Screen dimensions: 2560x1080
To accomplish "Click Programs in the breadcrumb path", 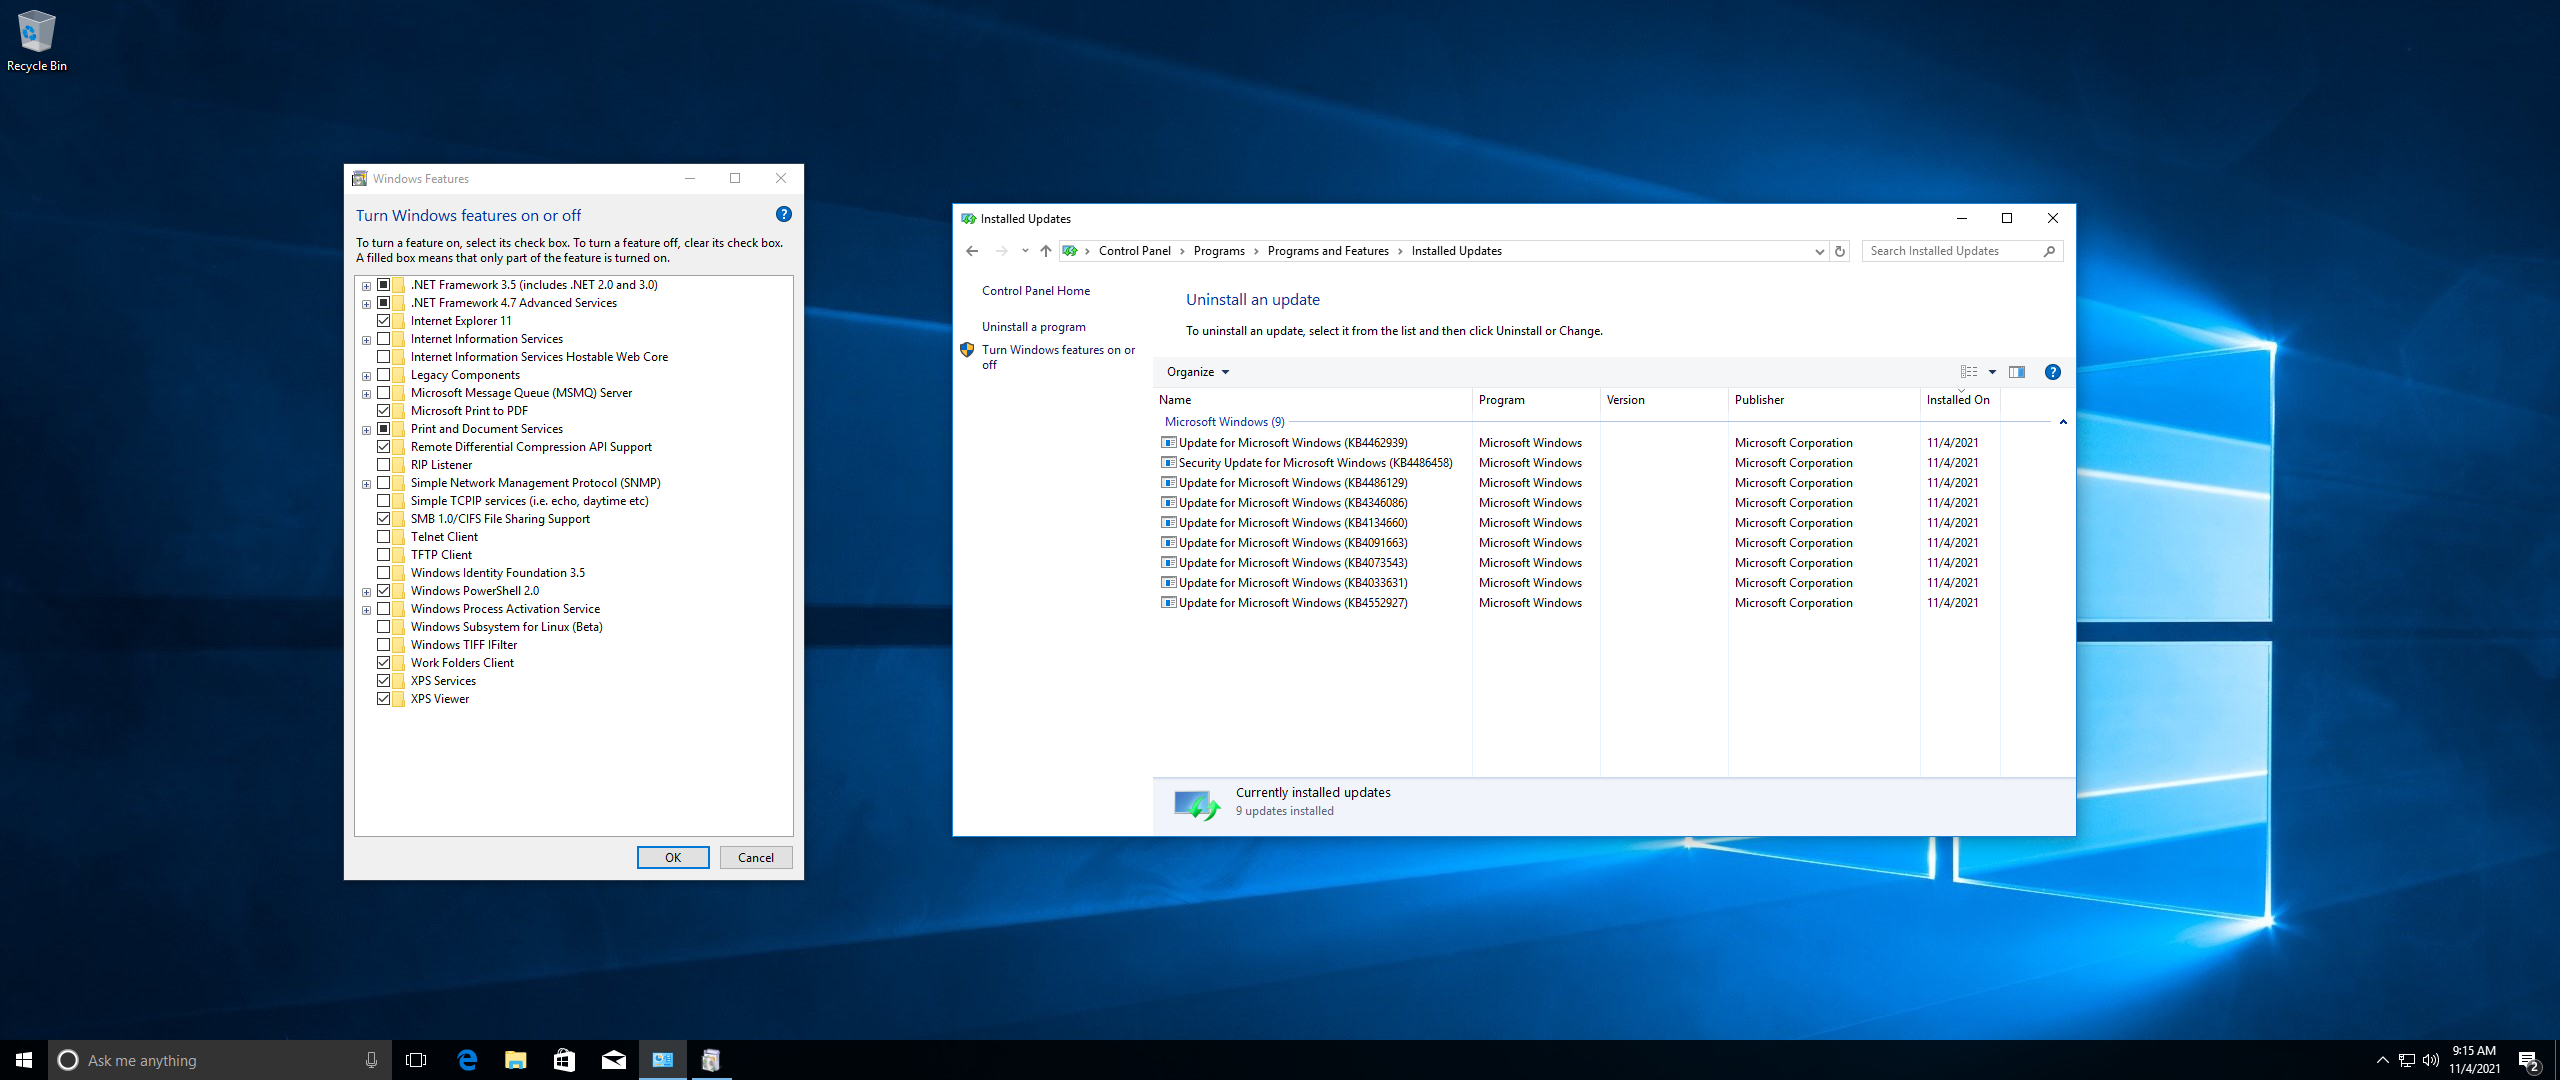I will point(1218,251).
